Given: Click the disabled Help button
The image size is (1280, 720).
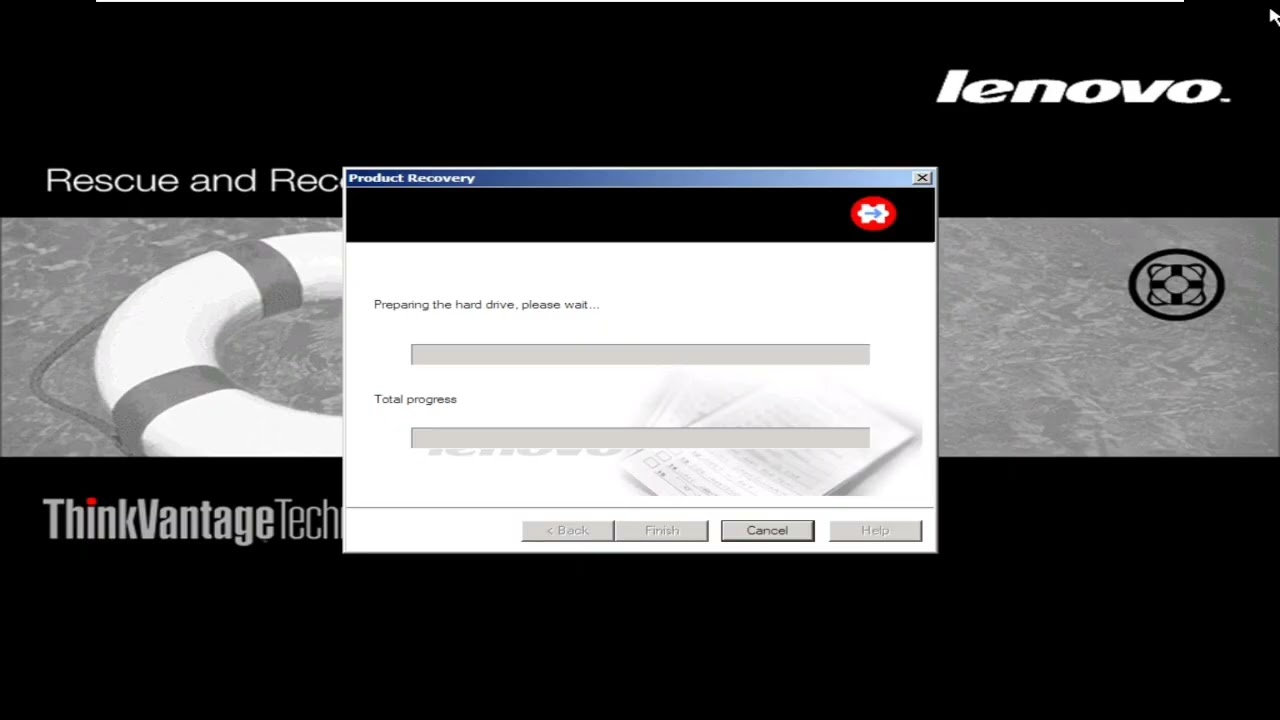Looking at the screenshot, I should (x=875, y=530).
